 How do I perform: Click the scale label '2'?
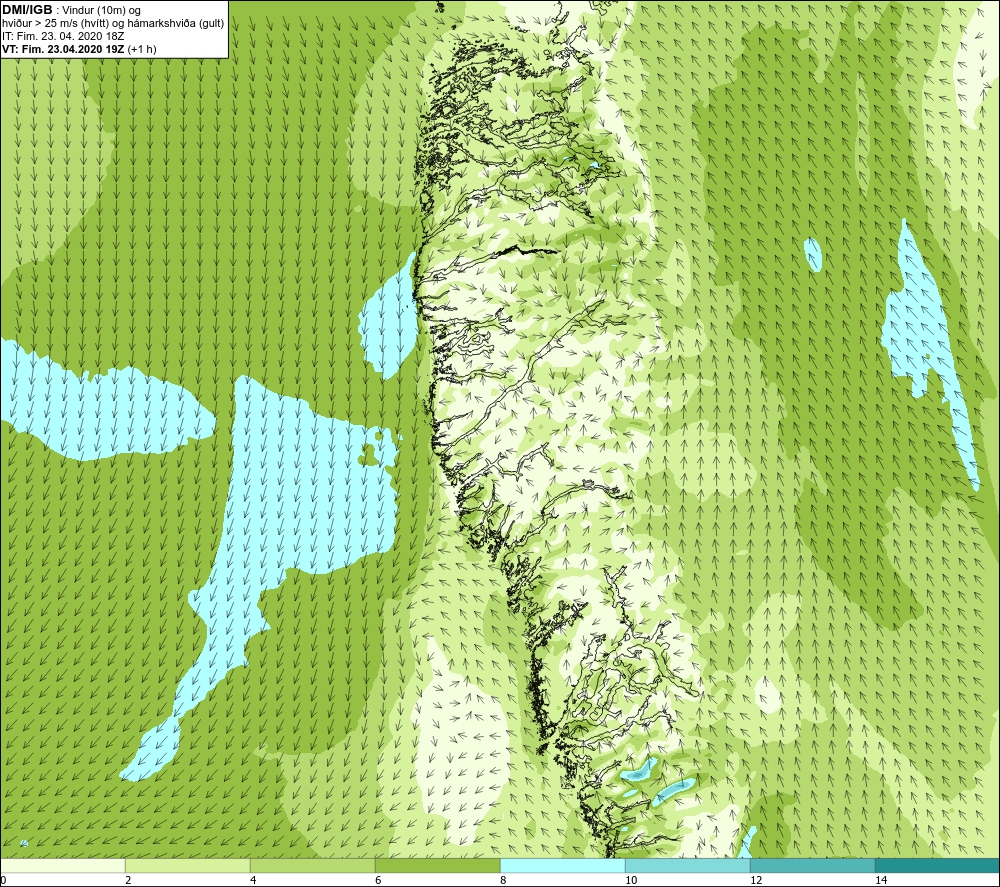pyautogui.click(x=128, y=880)
